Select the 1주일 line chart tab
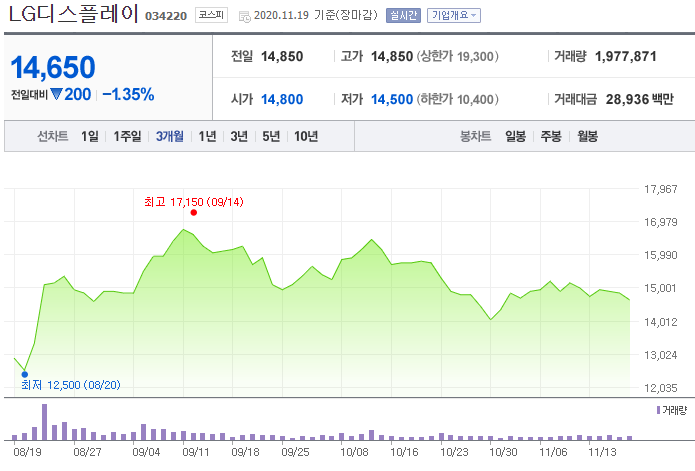This screenshot has height=471, width=695. (127, 136)
